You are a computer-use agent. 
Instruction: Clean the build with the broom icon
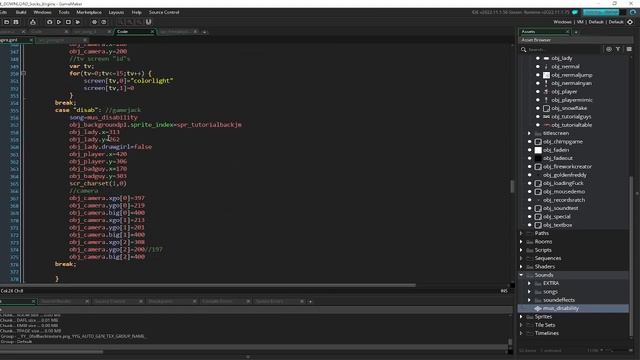(x=78, y=22)
